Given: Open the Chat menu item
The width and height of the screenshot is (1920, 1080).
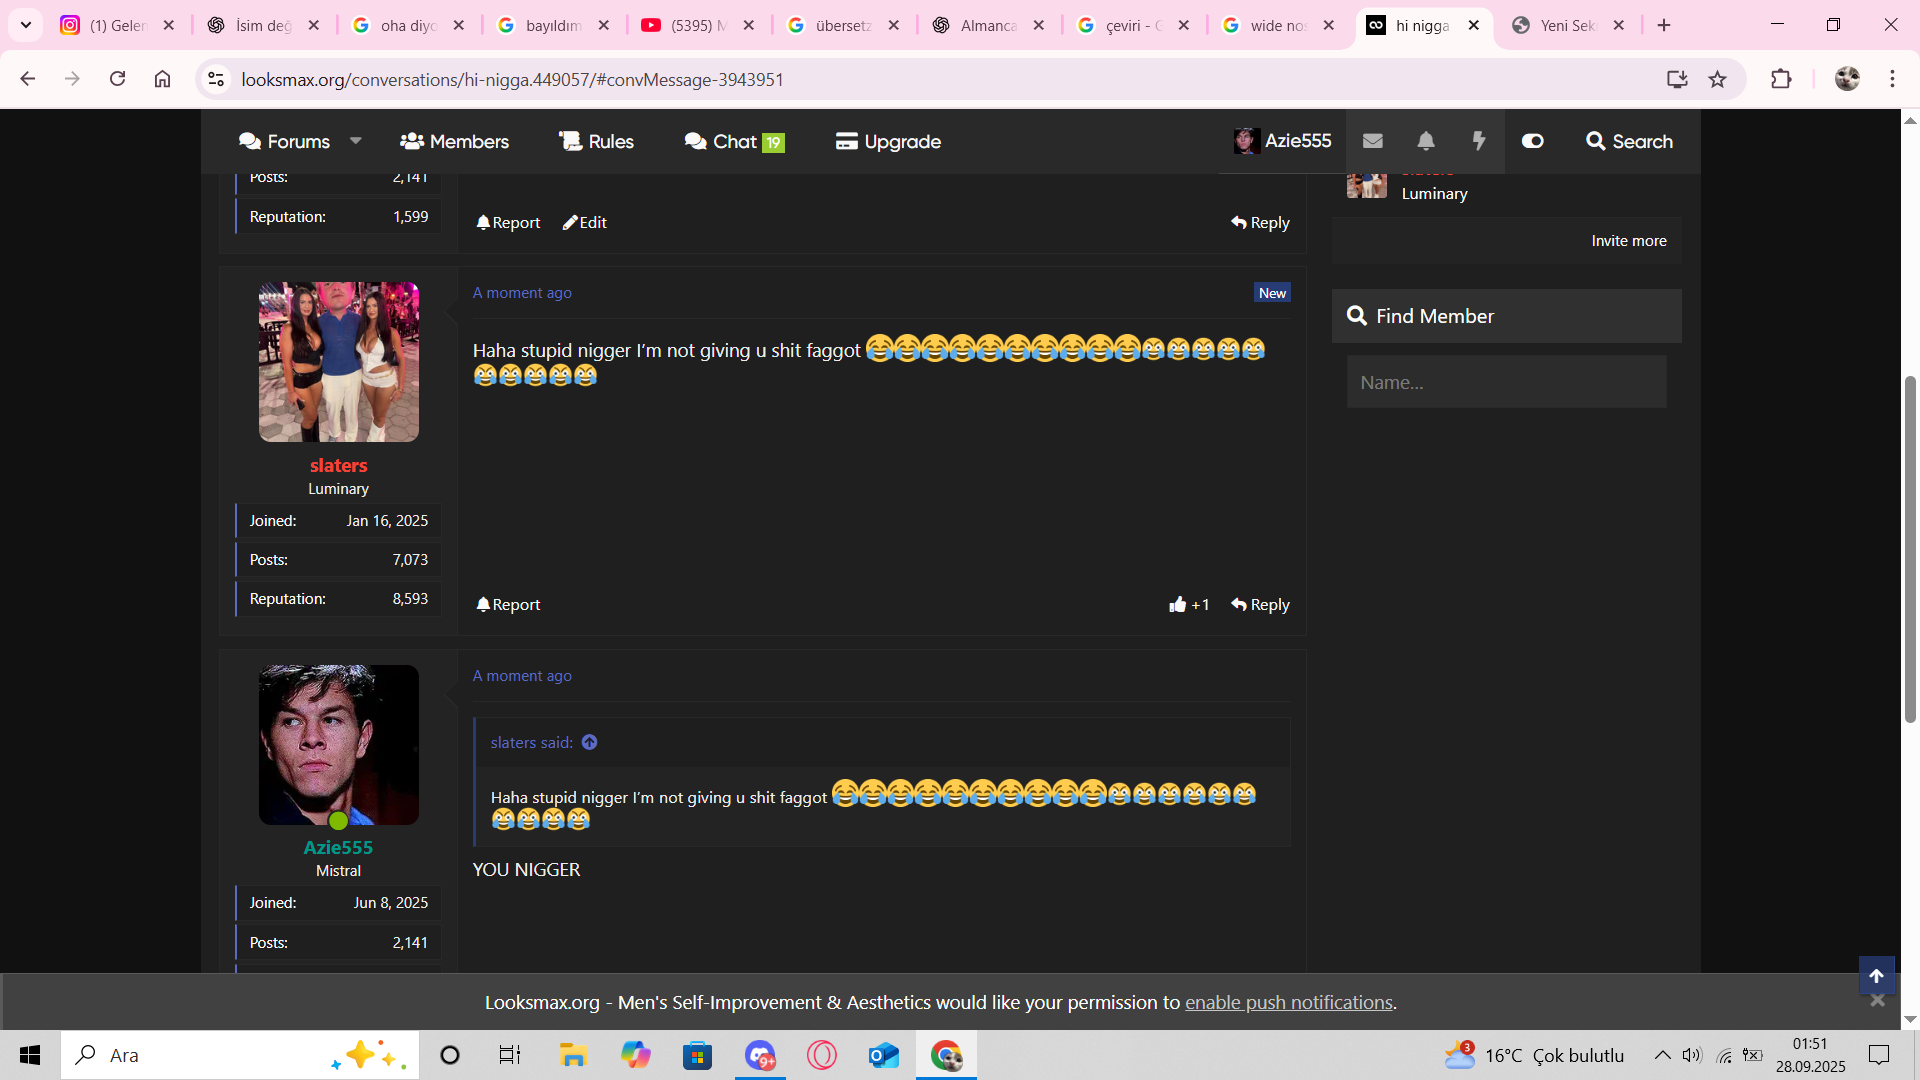Looking at the screenshot, I should (734, 141).
